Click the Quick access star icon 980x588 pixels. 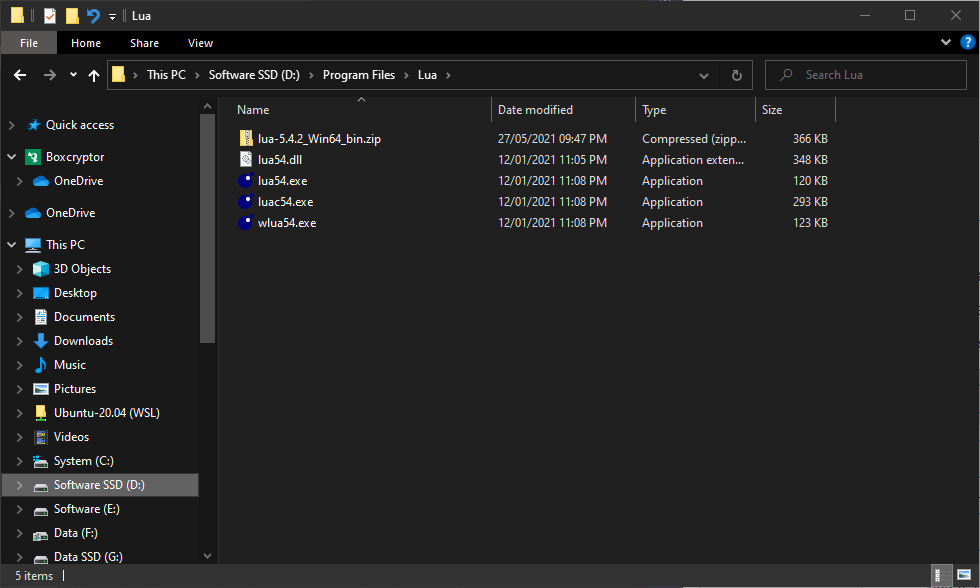[34, 125]
